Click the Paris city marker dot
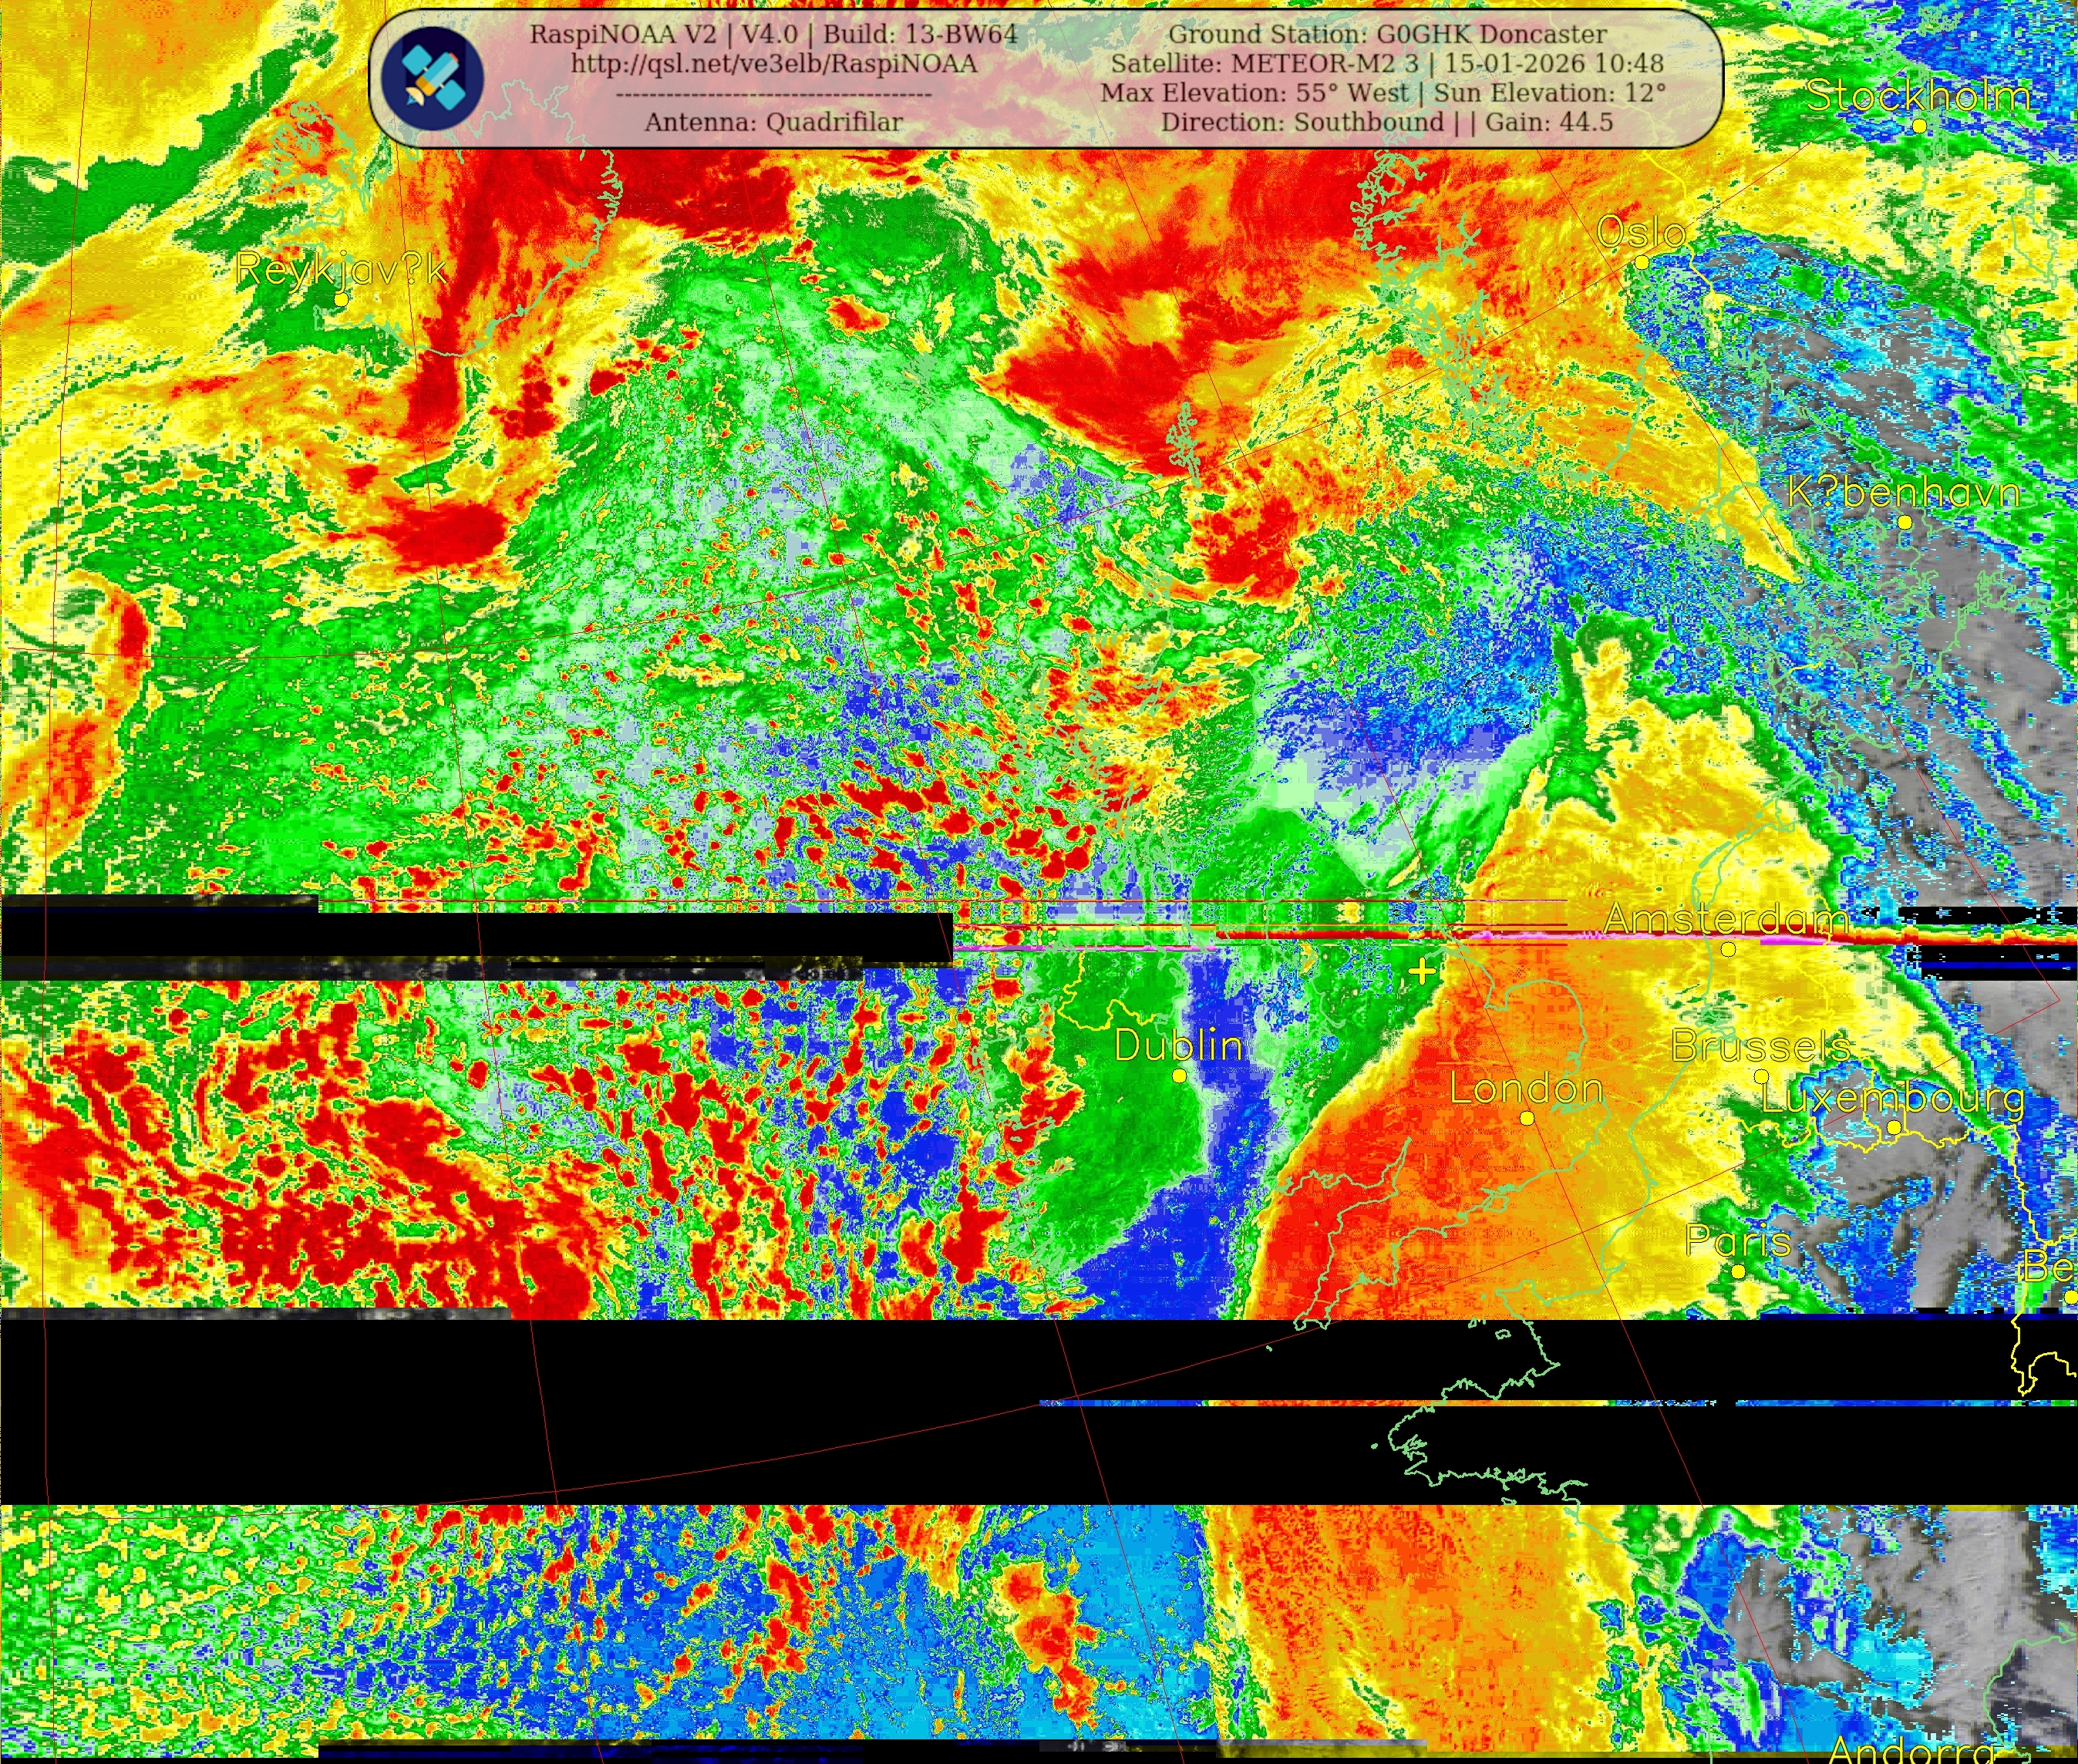The height and width of the screenshot is (1764, 2078). click(1738, 1272)
